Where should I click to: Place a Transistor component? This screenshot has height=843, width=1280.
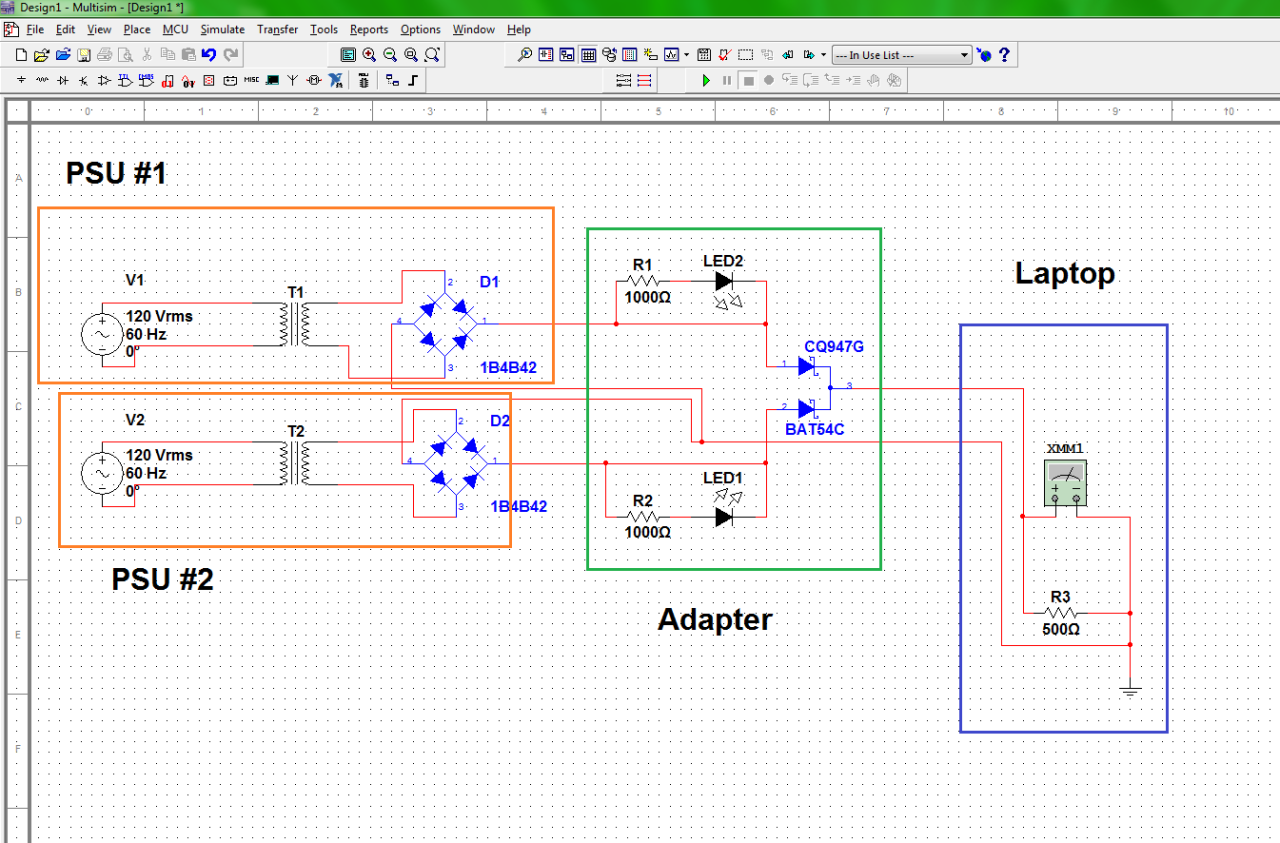[83, 80]
